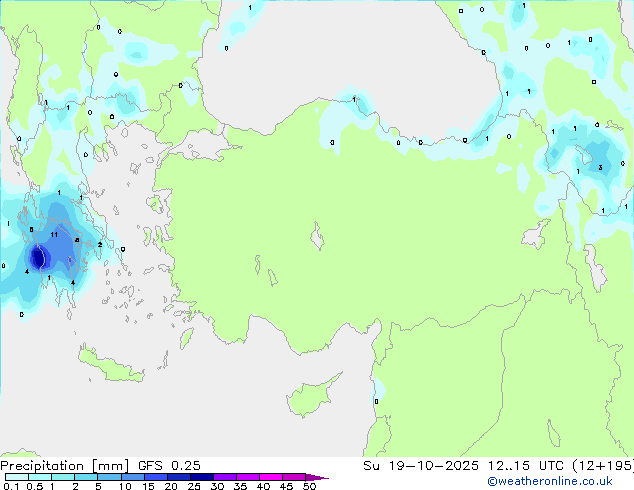Pick the 40–45 mm magenta legend swatch
This screenshot has height=490, width=634.
[271, 477]
